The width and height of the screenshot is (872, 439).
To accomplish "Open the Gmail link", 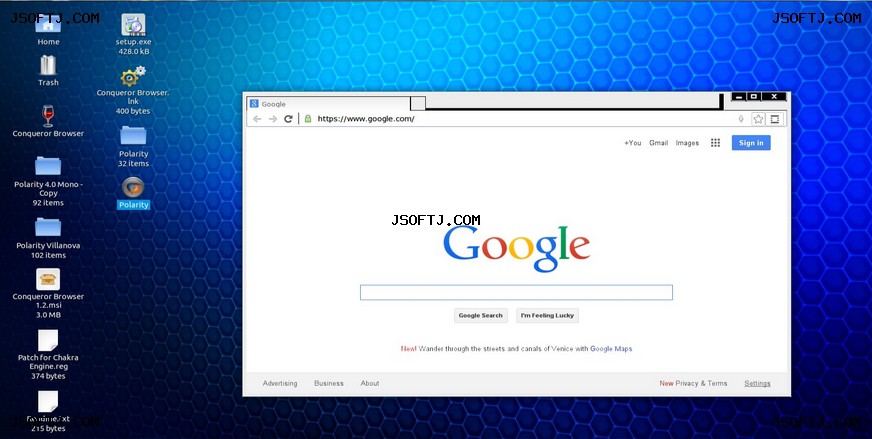I will (658, 143).
